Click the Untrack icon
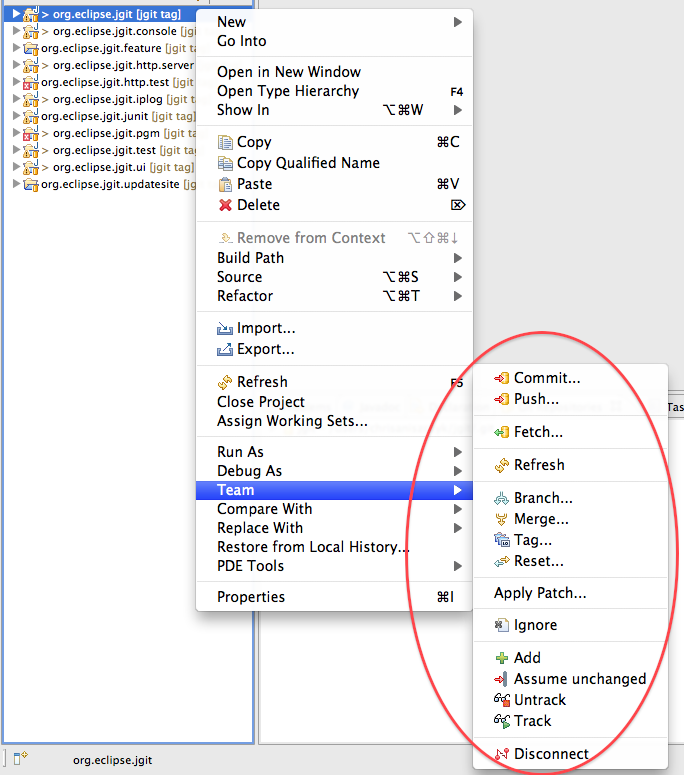Image resolution: width=684 pixels, height=775 pixels. click(502, 700)
